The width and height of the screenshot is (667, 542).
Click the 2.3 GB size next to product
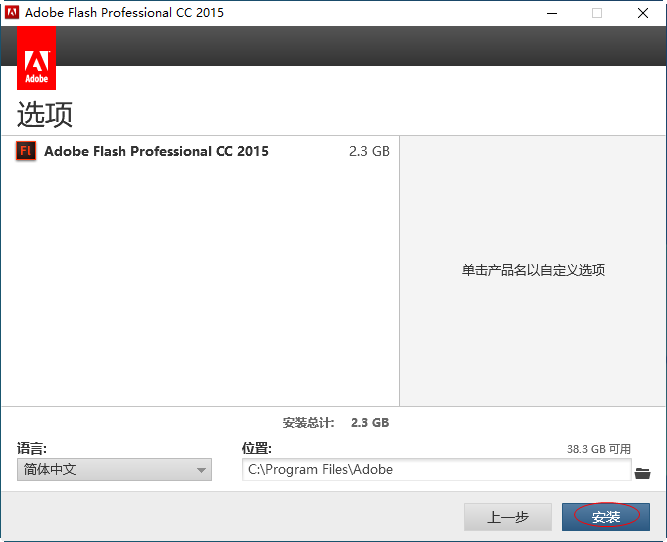[369, 152]
